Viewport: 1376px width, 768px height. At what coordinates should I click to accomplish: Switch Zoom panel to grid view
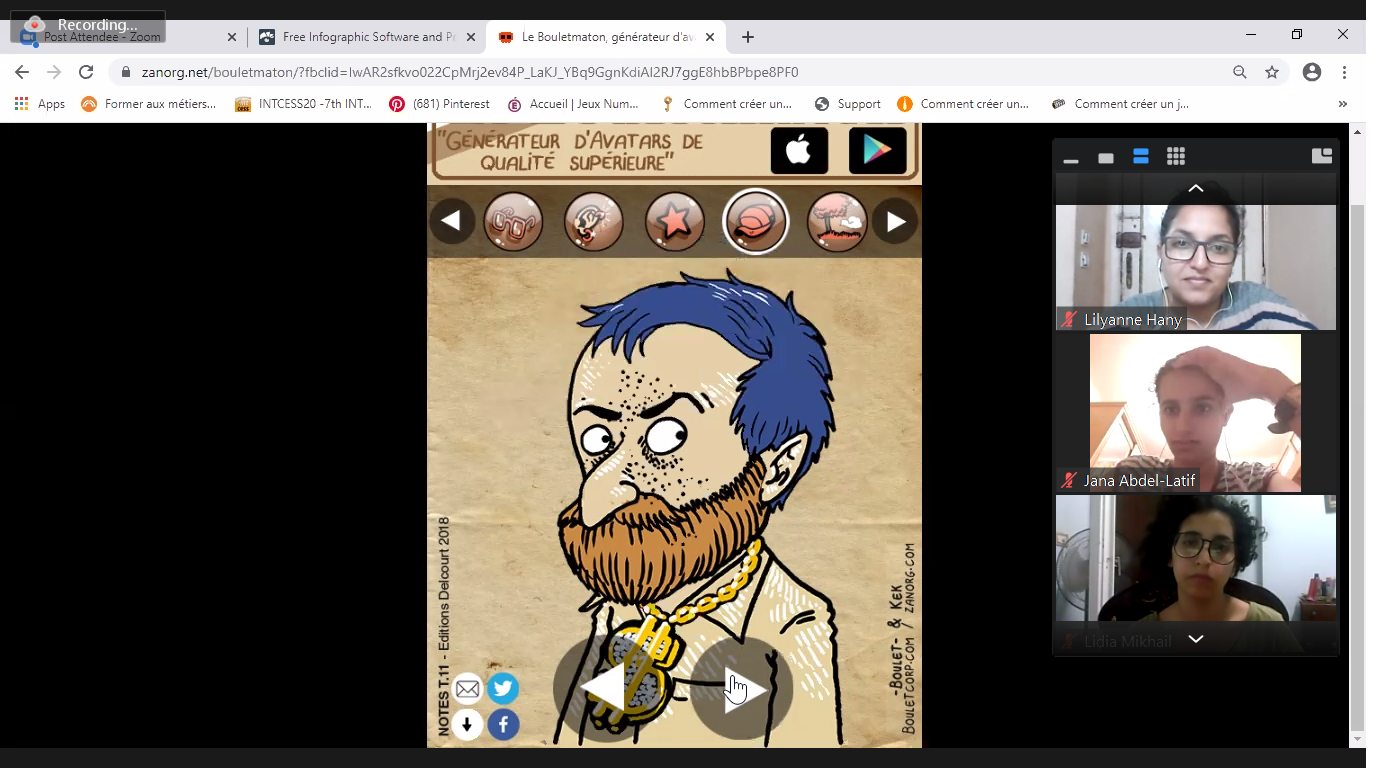point(1176,157)
